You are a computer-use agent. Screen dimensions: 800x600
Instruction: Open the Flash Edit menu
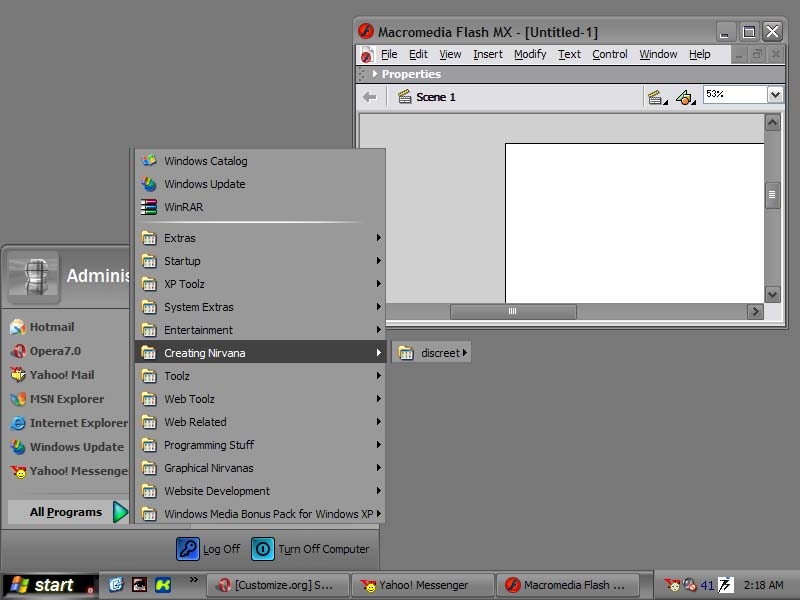418,54
